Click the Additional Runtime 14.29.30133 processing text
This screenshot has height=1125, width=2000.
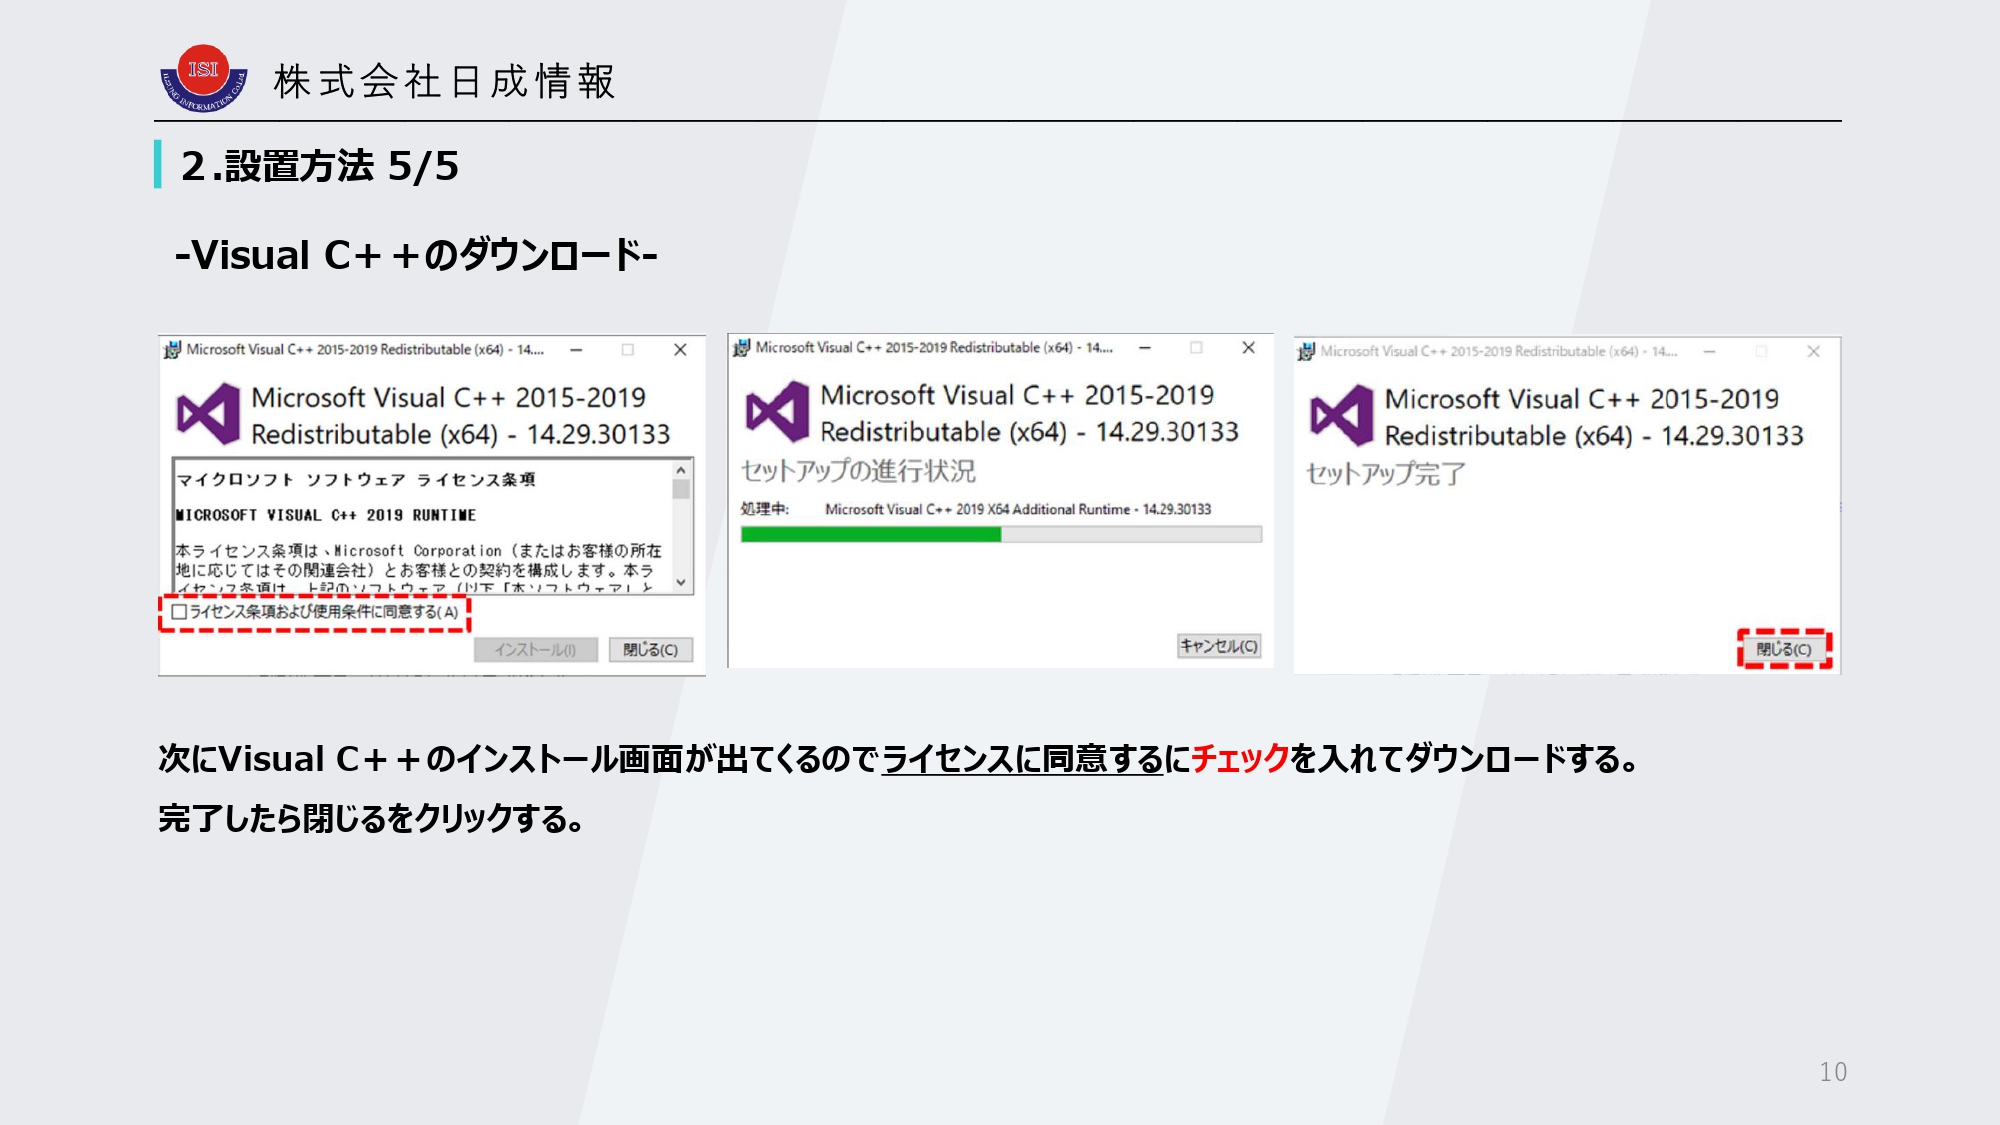[1018, 509]
